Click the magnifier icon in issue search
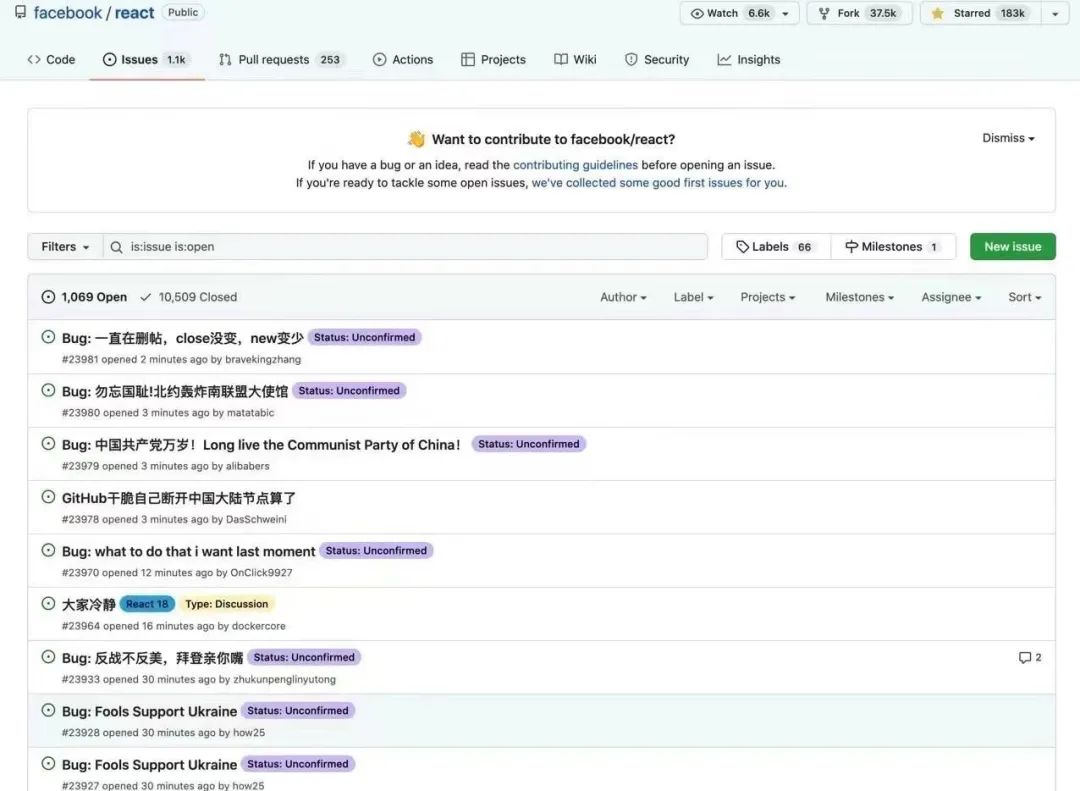Viewport: 1080px width, 791px height. pos(116,247)
